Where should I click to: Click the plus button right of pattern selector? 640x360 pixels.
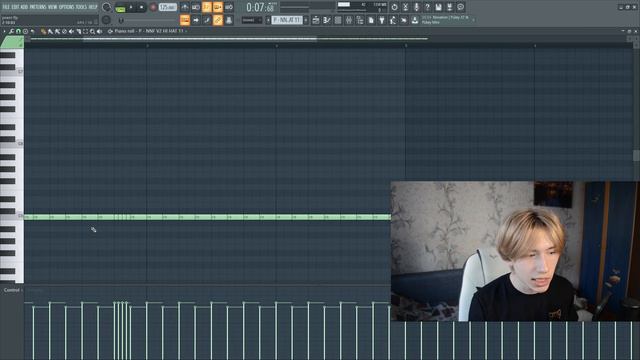click(x=306, y=20)
